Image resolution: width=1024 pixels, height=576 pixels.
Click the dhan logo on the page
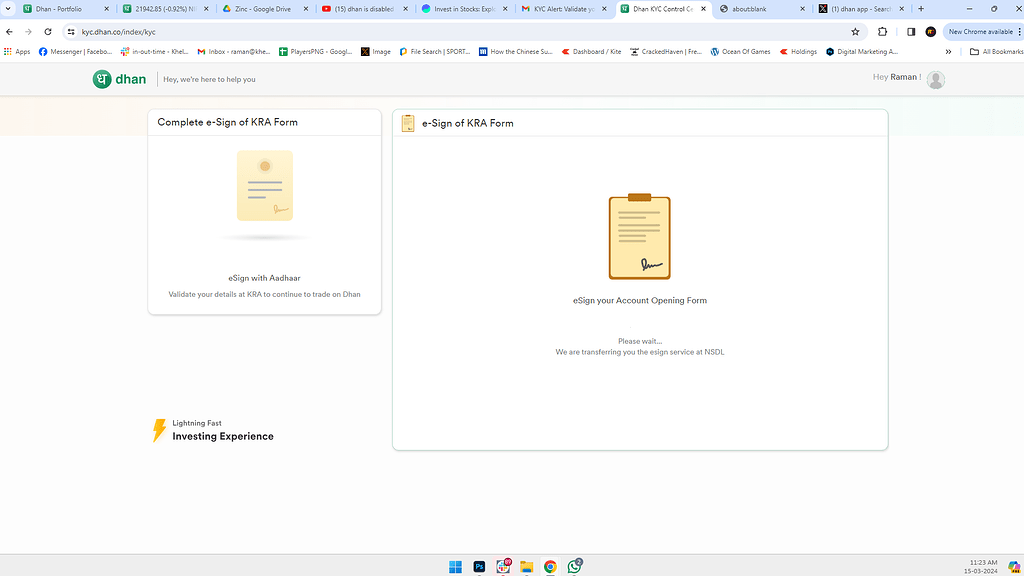point(119,78)
